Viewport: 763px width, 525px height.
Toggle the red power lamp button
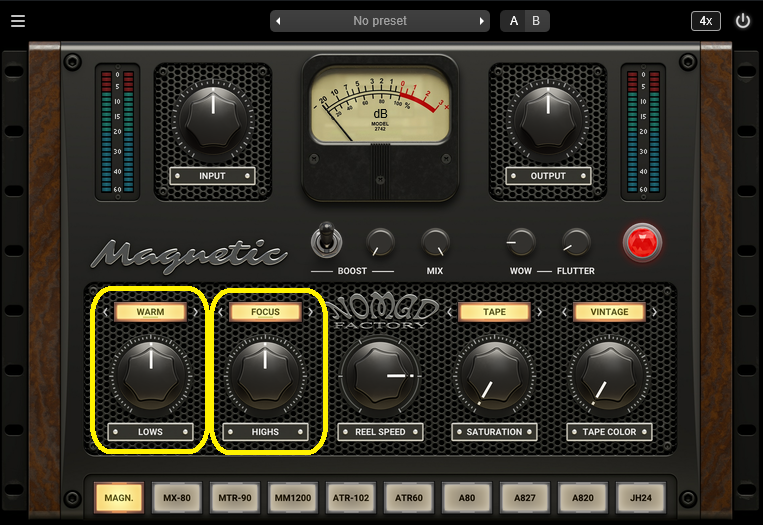(642, 242)
